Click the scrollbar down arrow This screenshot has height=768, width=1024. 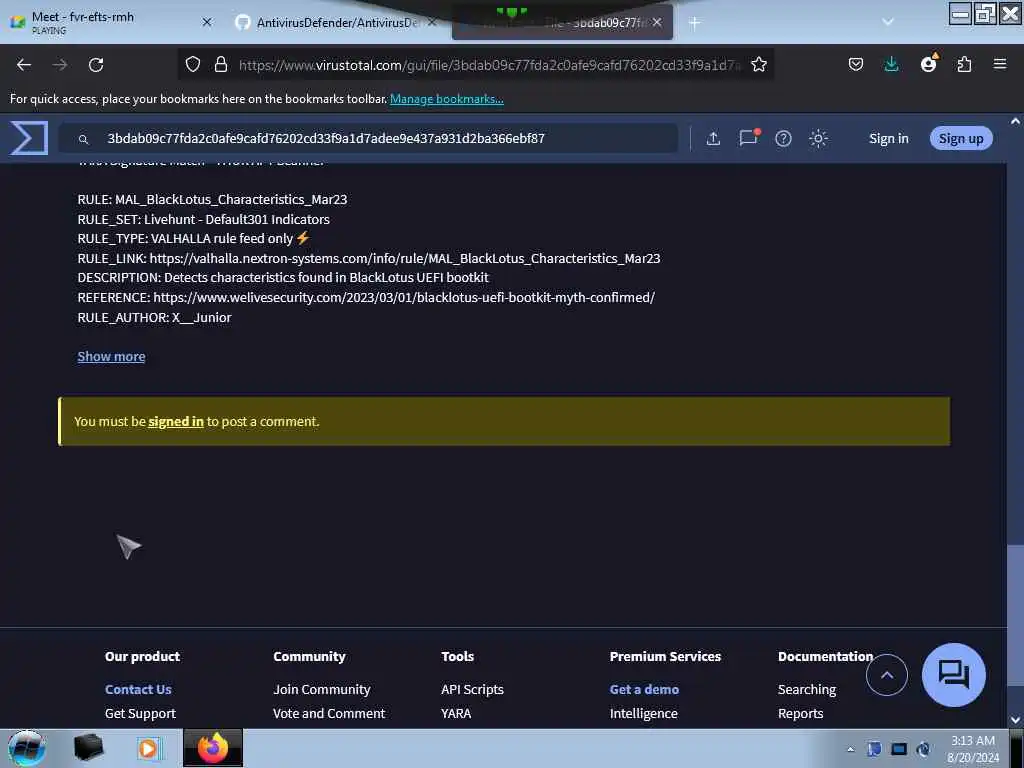click(1015, 720)
